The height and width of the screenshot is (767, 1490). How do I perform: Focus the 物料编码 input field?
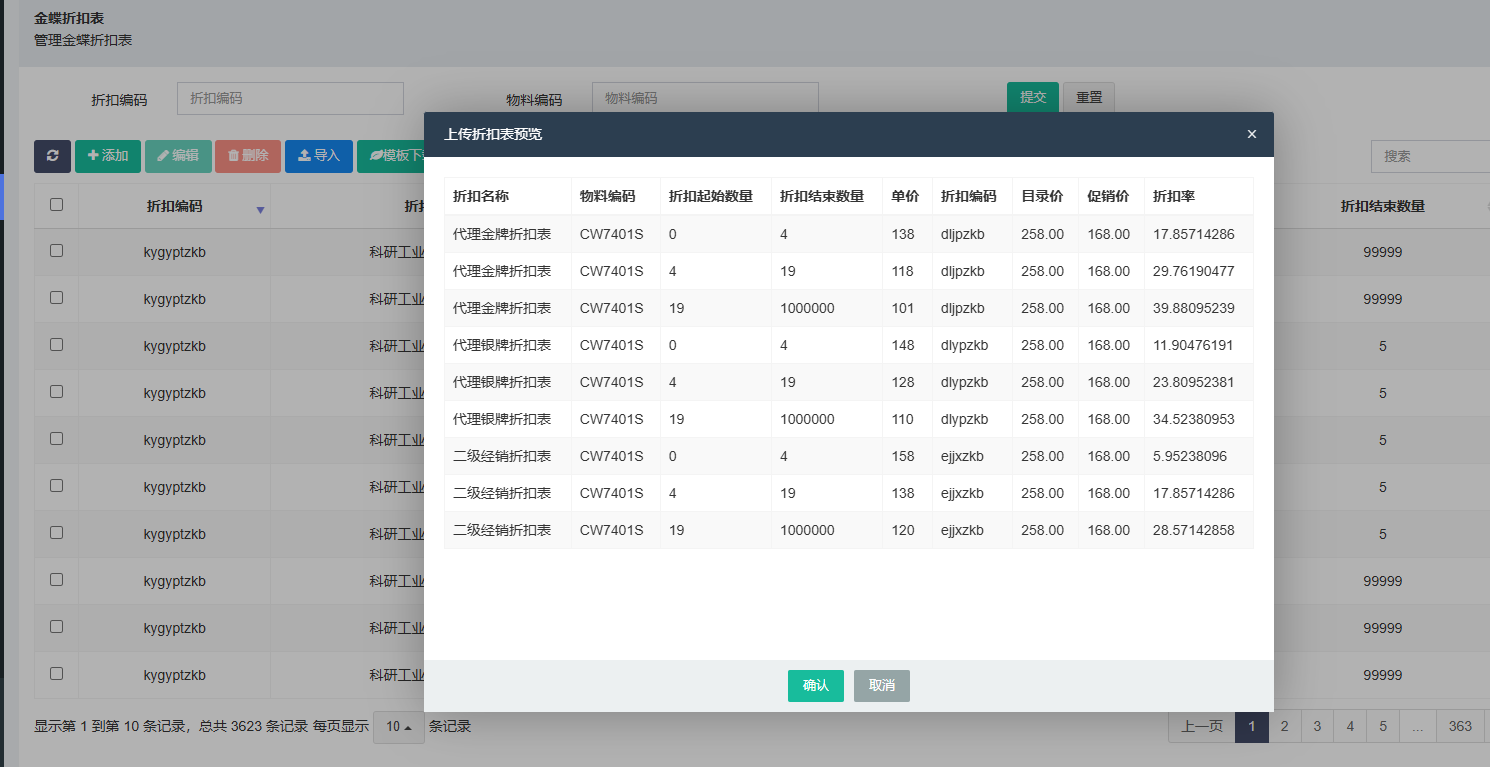click(x=705, y=98)
